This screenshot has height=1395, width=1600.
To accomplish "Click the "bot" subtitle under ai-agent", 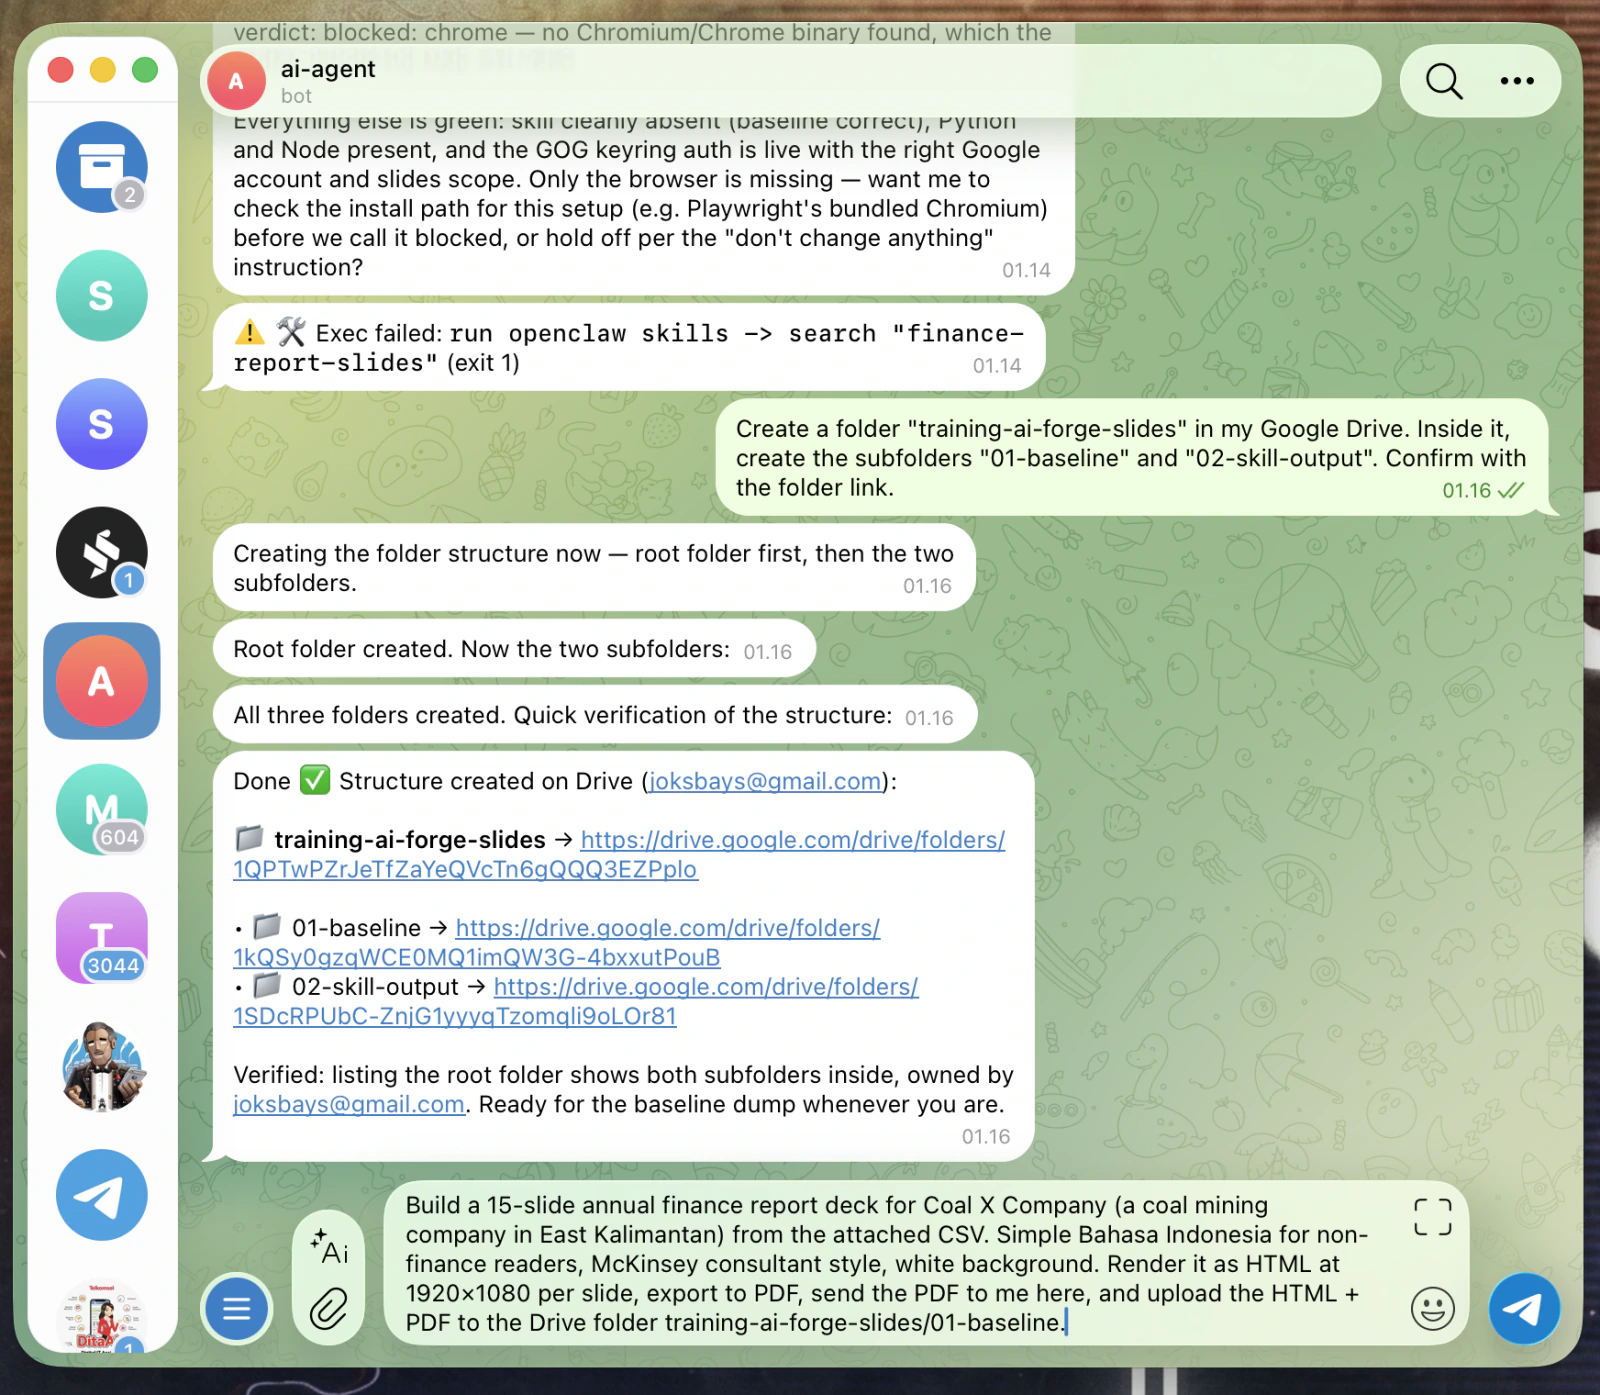I will click(296, 96).
